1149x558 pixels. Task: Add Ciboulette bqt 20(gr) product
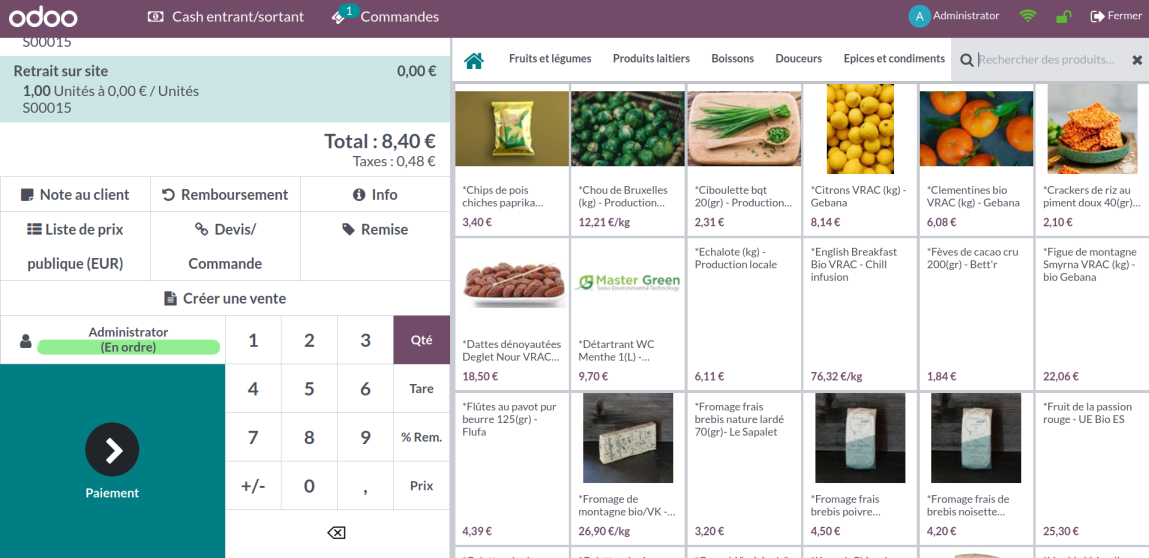[x=744, y=159]
